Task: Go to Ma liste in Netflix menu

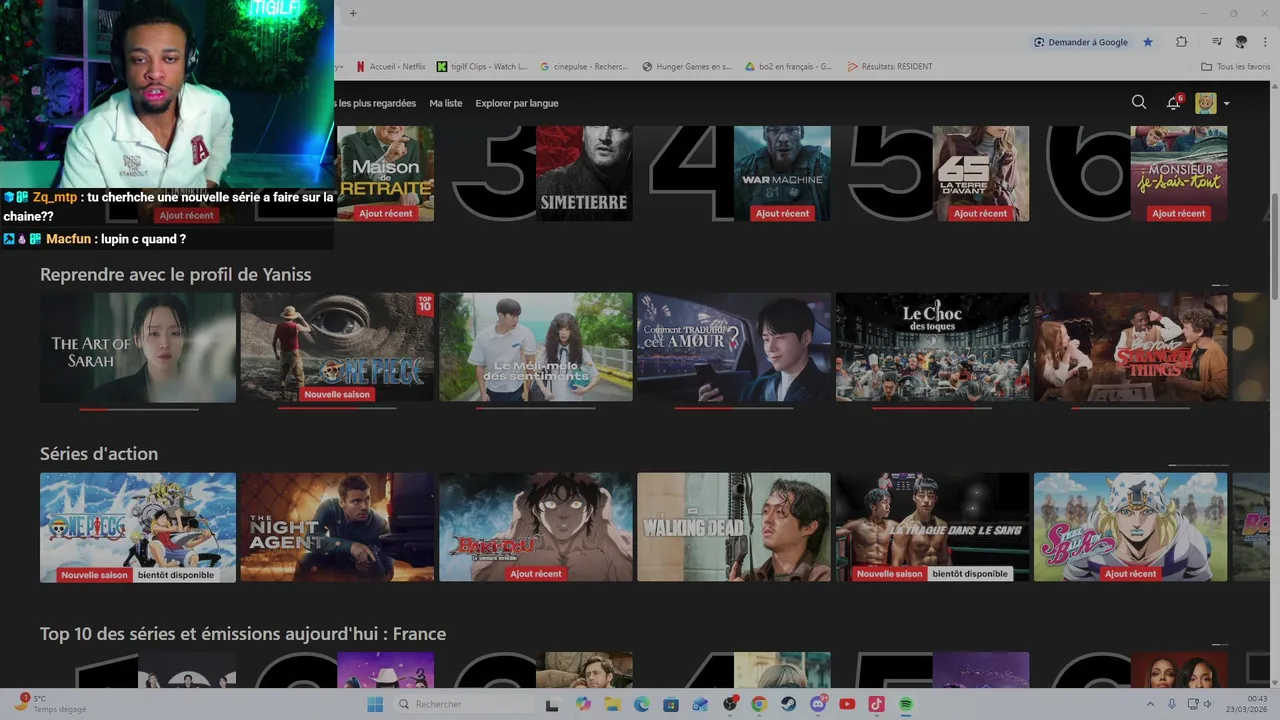Action: pyautogui.click(x=446, y=103)
